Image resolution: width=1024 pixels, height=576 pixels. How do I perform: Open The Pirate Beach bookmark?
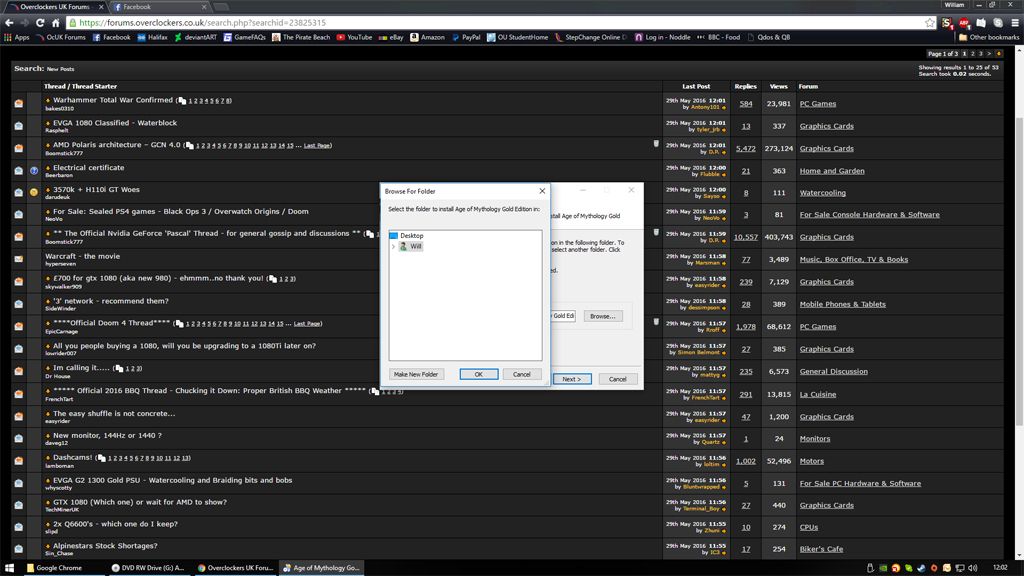point(301,37)
